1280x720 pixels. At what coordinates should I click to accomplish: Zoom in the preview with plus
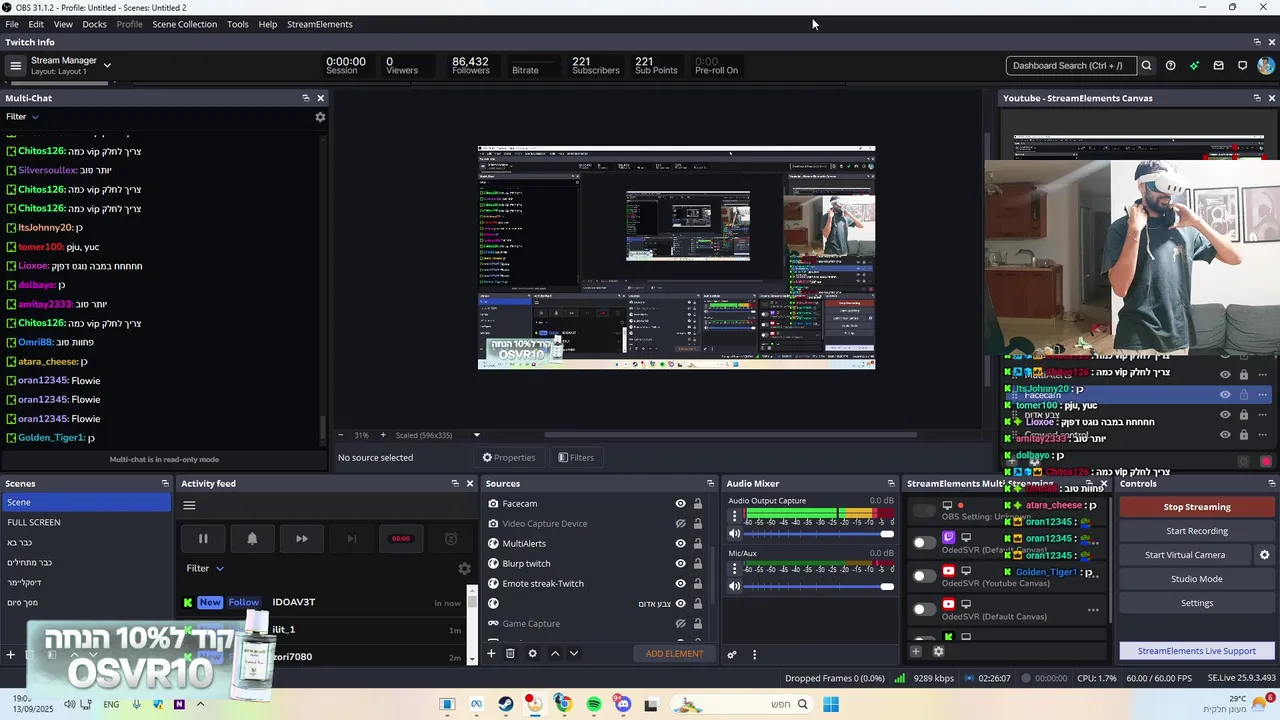tap(382, 435)
